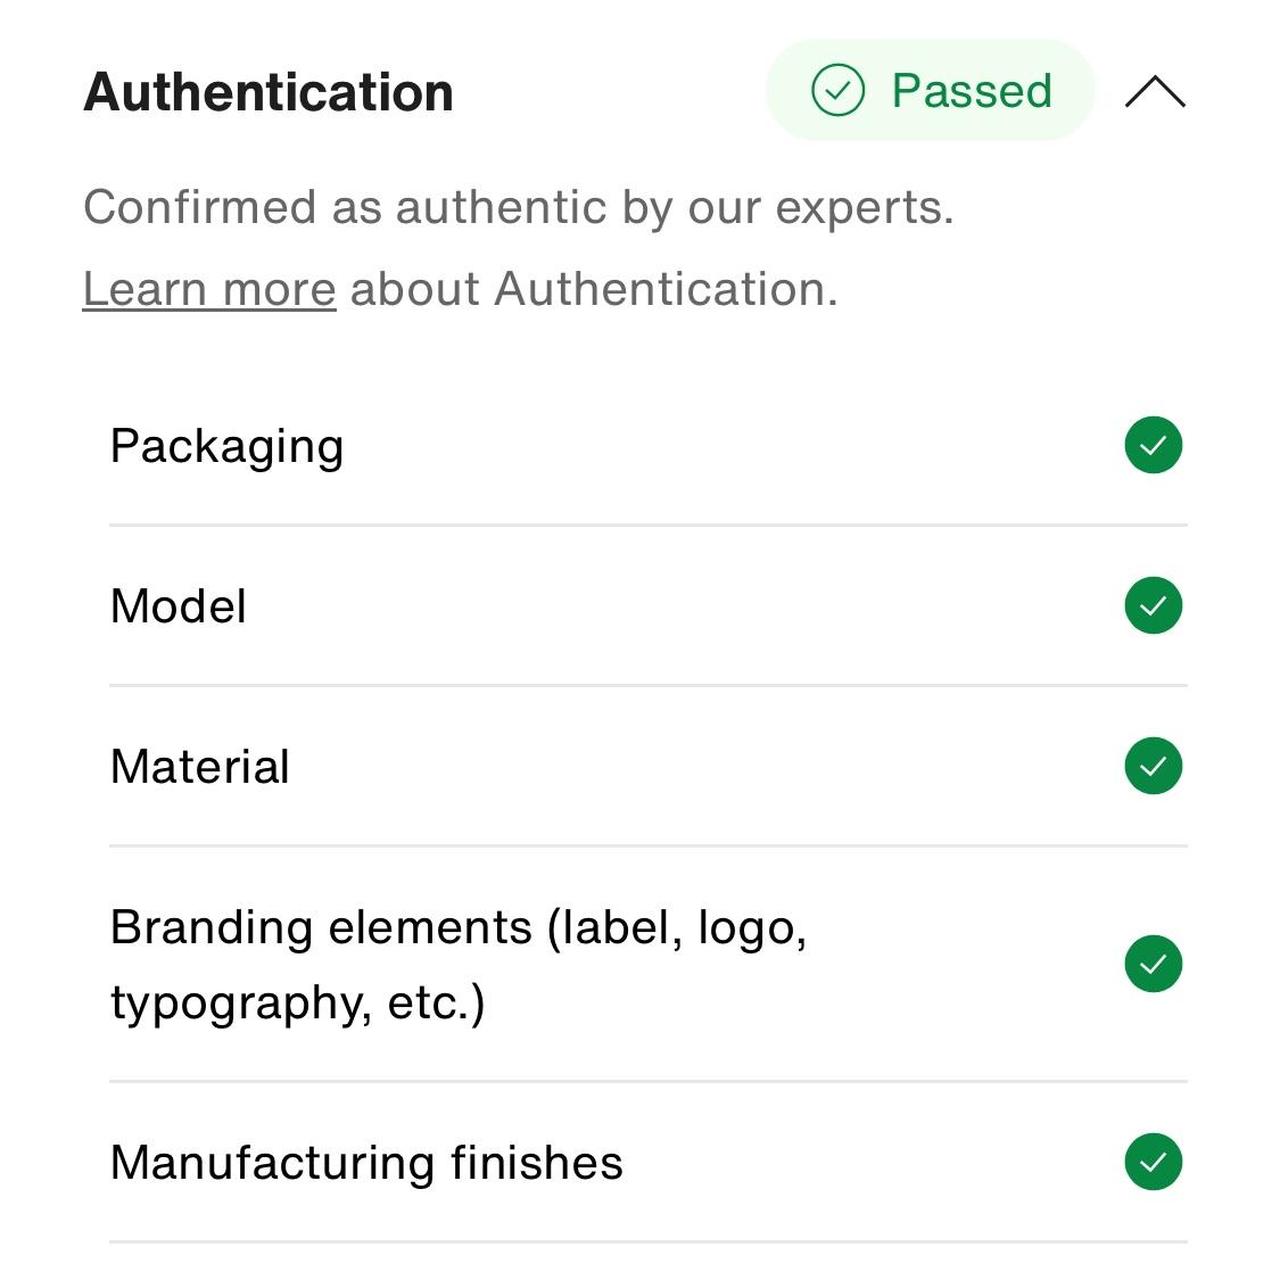This screenshot has width=1280, height=1280.
Task: Click the divider line between Model and Material
Action: pos(648,685)
